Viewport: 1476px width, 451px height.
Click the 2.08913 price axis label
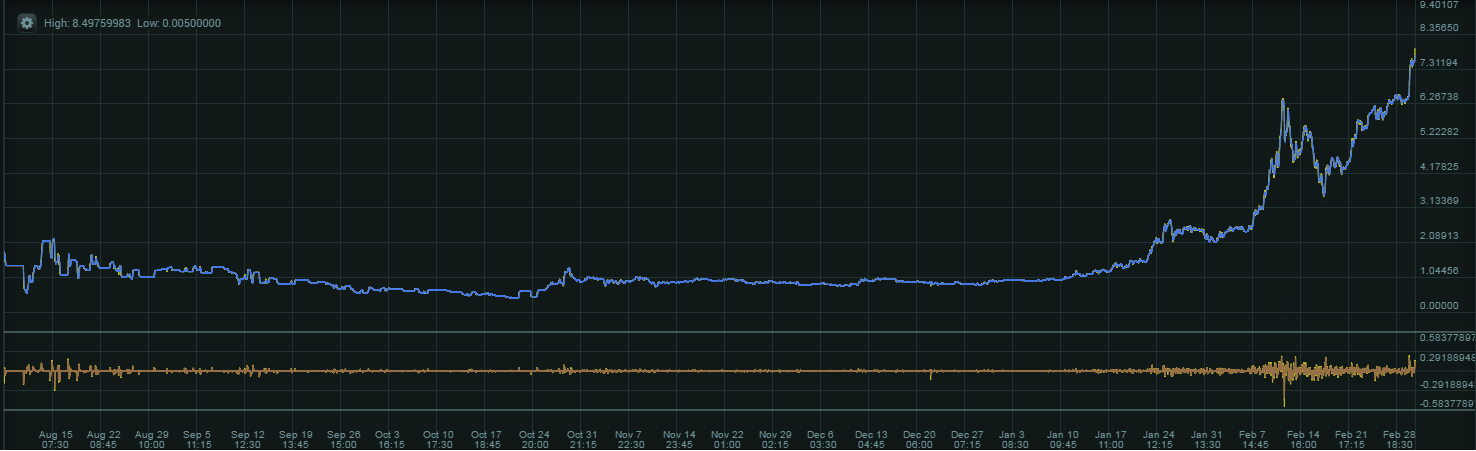click(1440, 236)
